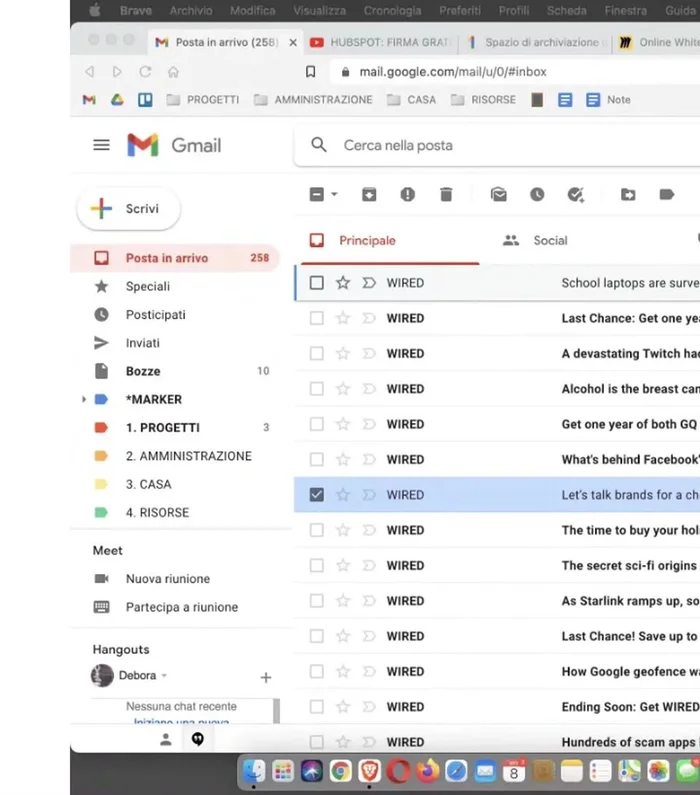Switch to Spazio di archiviazione browser tab
This screenshot has width=700, height=795.
pos(535,43)
